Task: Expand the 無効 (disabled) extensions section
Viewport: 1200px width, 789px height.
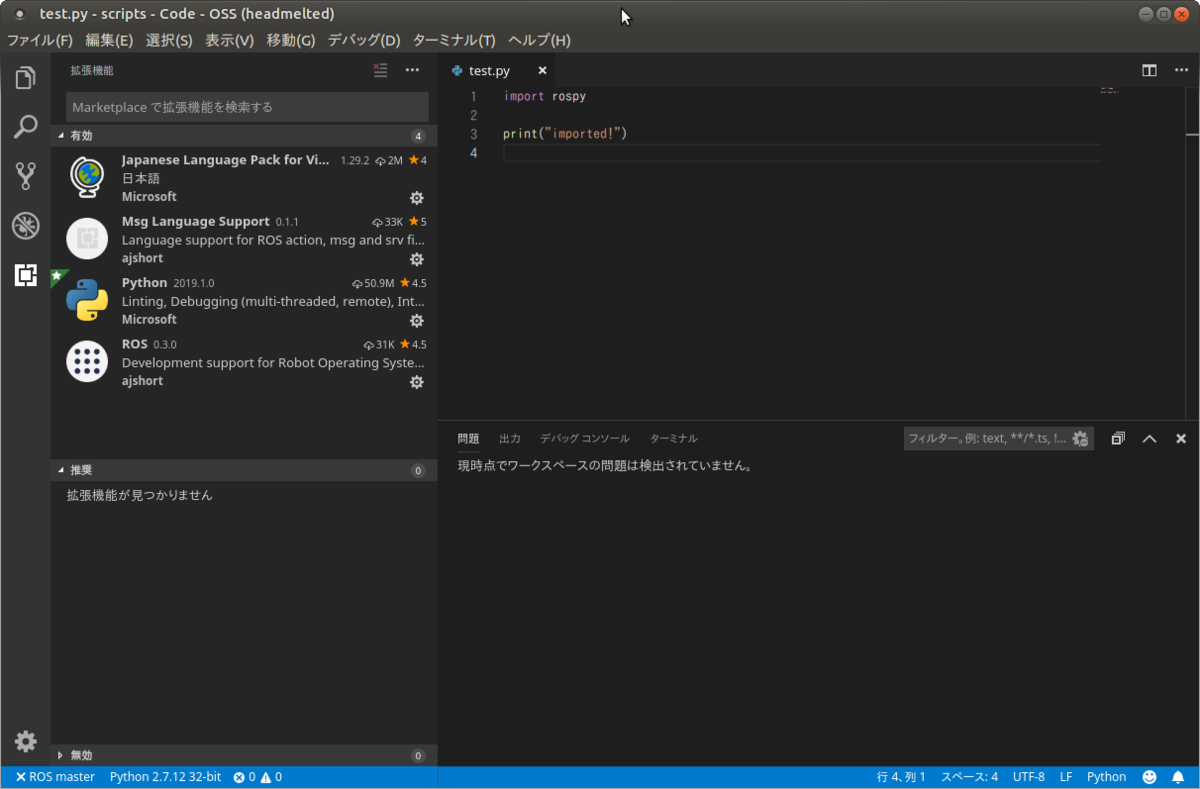Action: pyautogui.click(x=244, y=755)
